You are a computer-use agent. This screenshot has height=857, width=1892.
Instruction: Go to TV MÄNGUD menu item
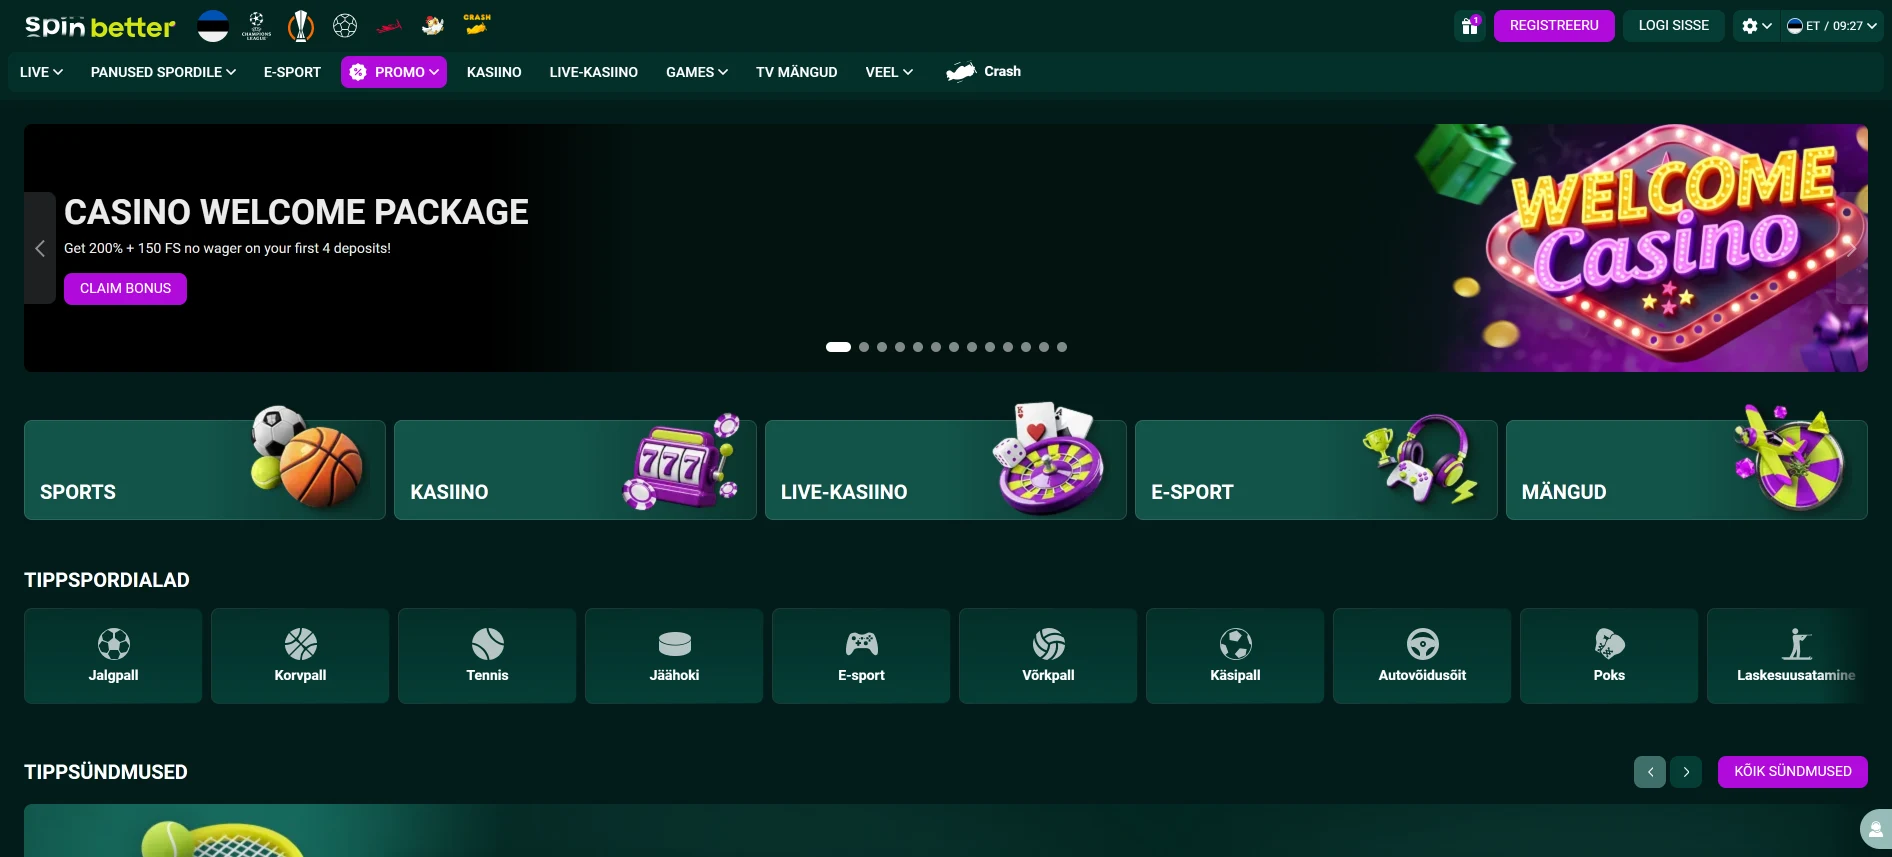[797, 72]
